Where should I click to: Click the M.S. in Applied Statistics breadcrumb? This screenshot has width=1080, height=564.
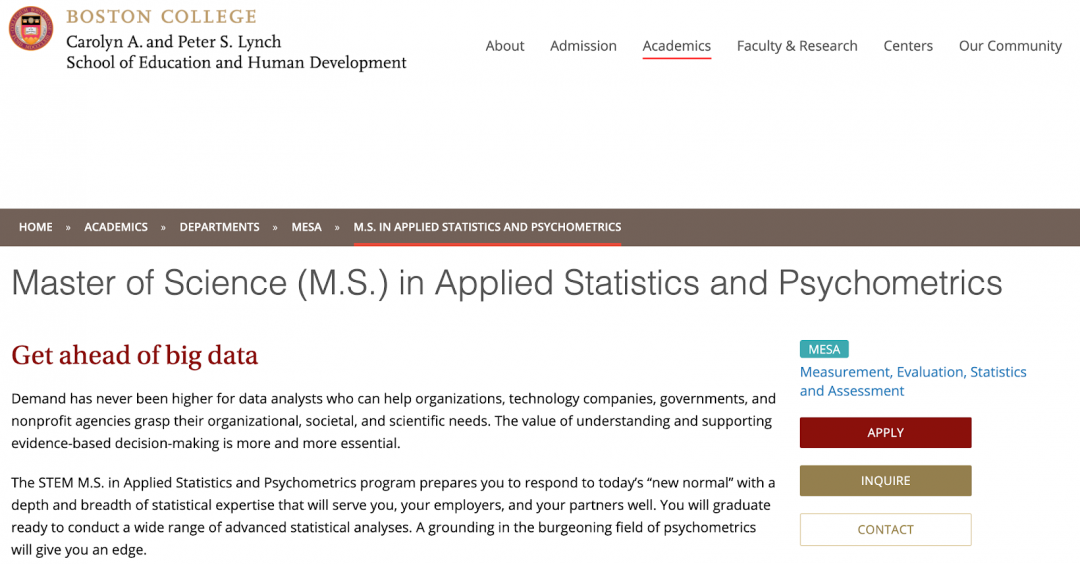[x=487, y=227]
